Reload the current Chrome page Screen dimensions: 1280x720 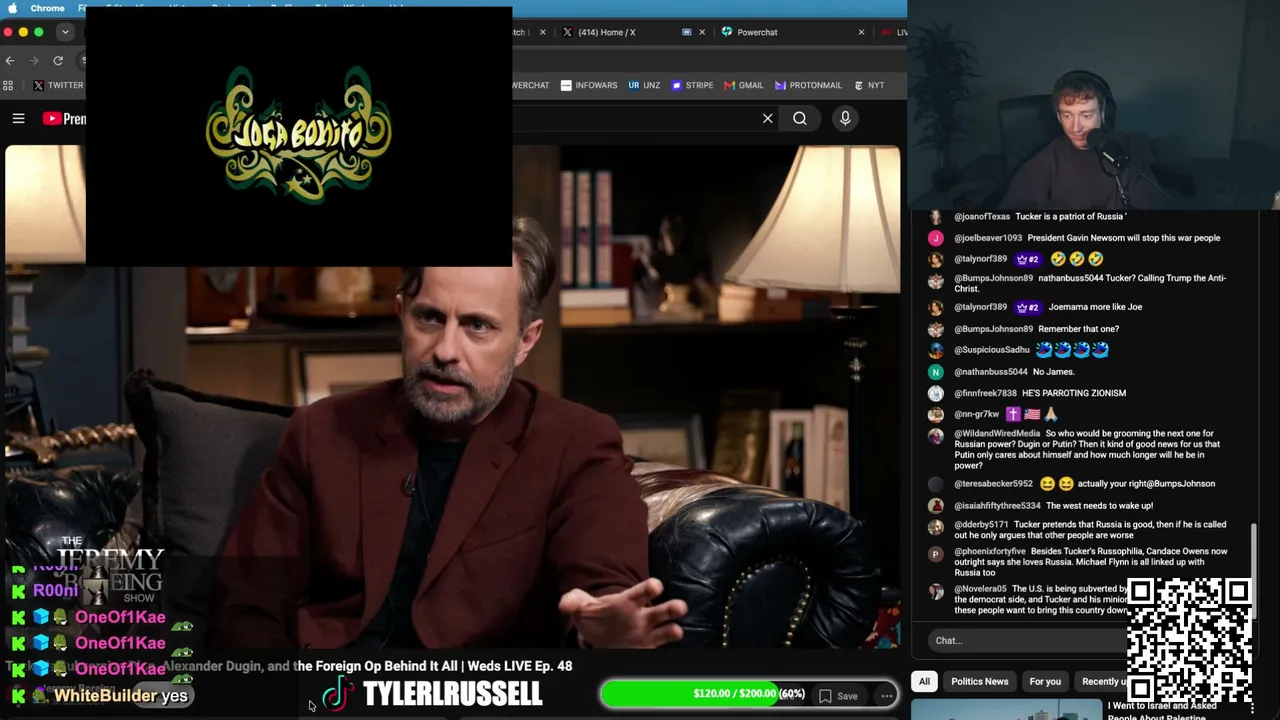(x=58, y=61)
